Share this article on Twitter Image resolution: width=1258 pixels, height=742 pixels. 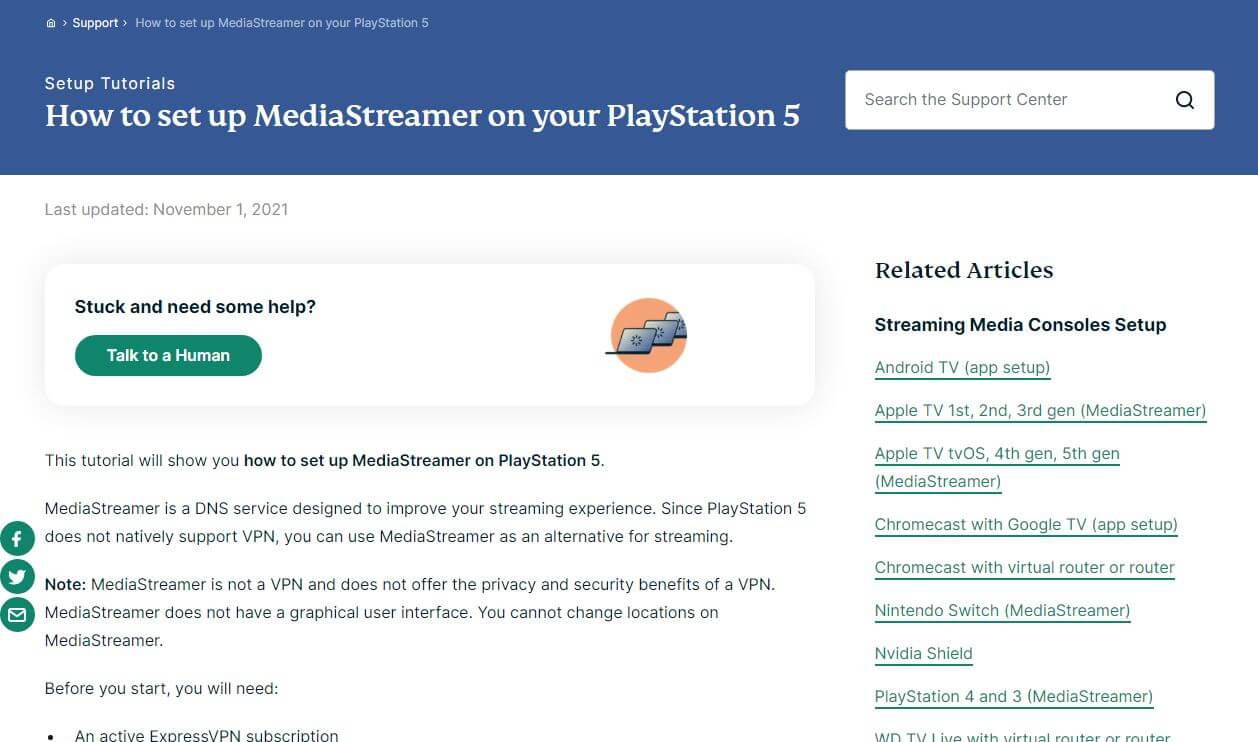[x=17, y=577]
